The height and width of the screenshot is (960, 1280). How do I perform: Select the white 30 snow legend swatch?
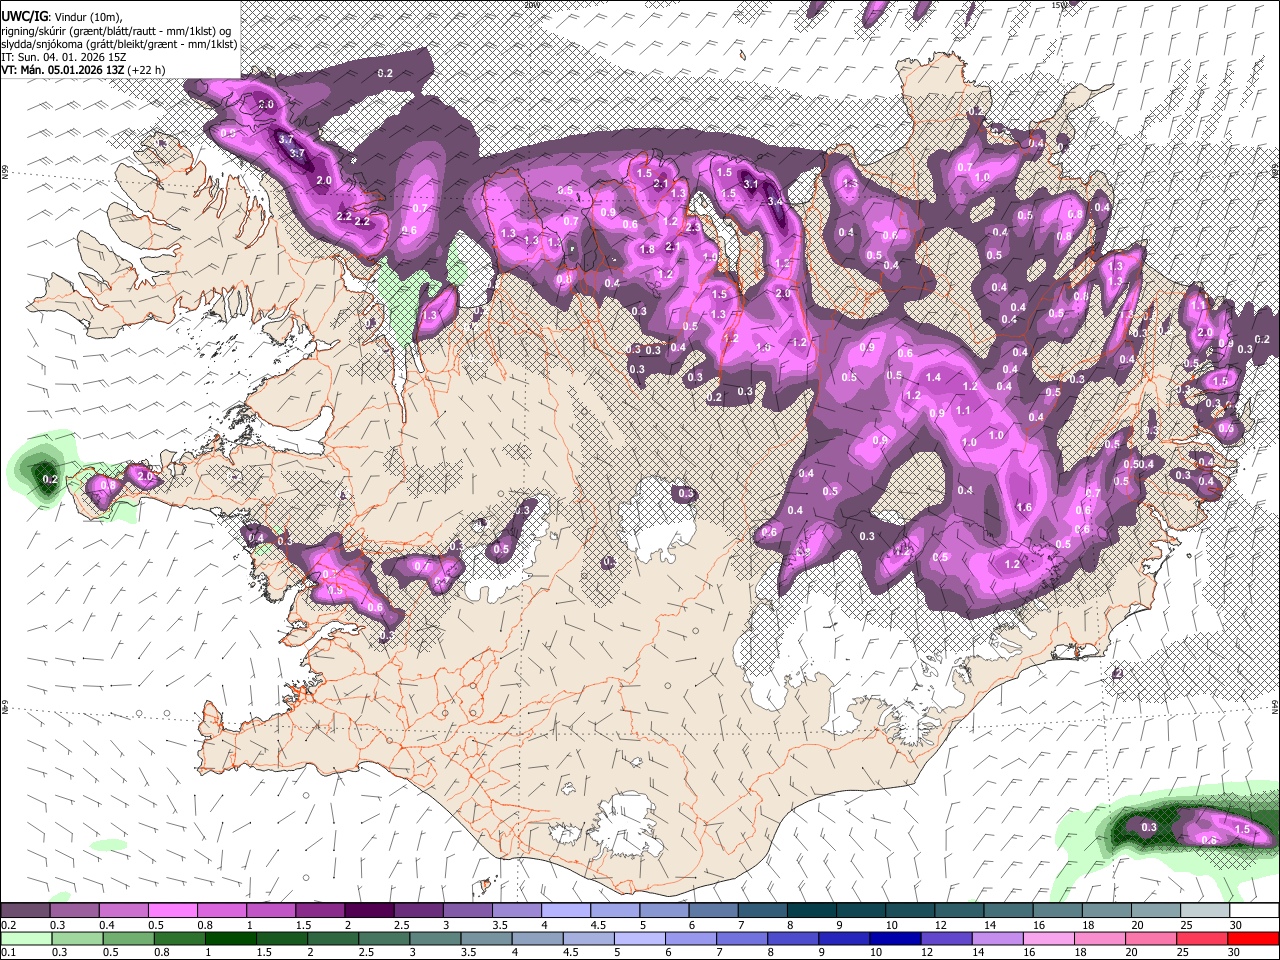1253,911
